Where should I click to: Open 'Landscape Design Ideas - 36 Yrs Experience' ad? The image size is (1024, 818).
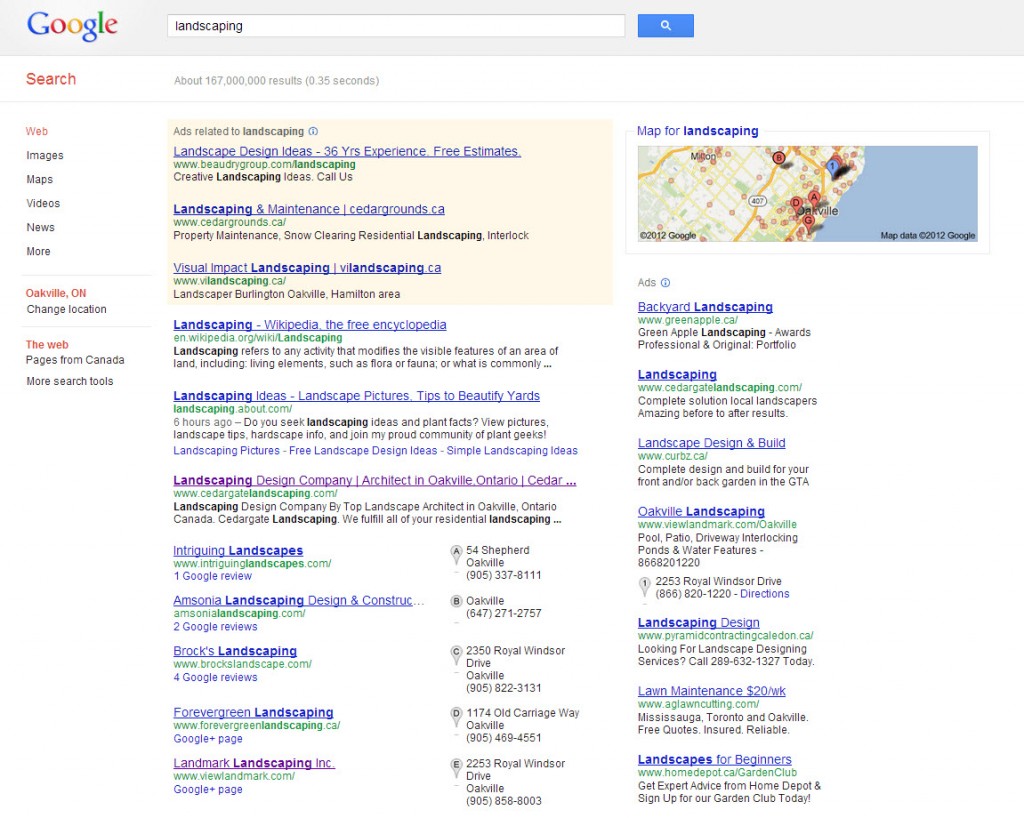[347, 151]
